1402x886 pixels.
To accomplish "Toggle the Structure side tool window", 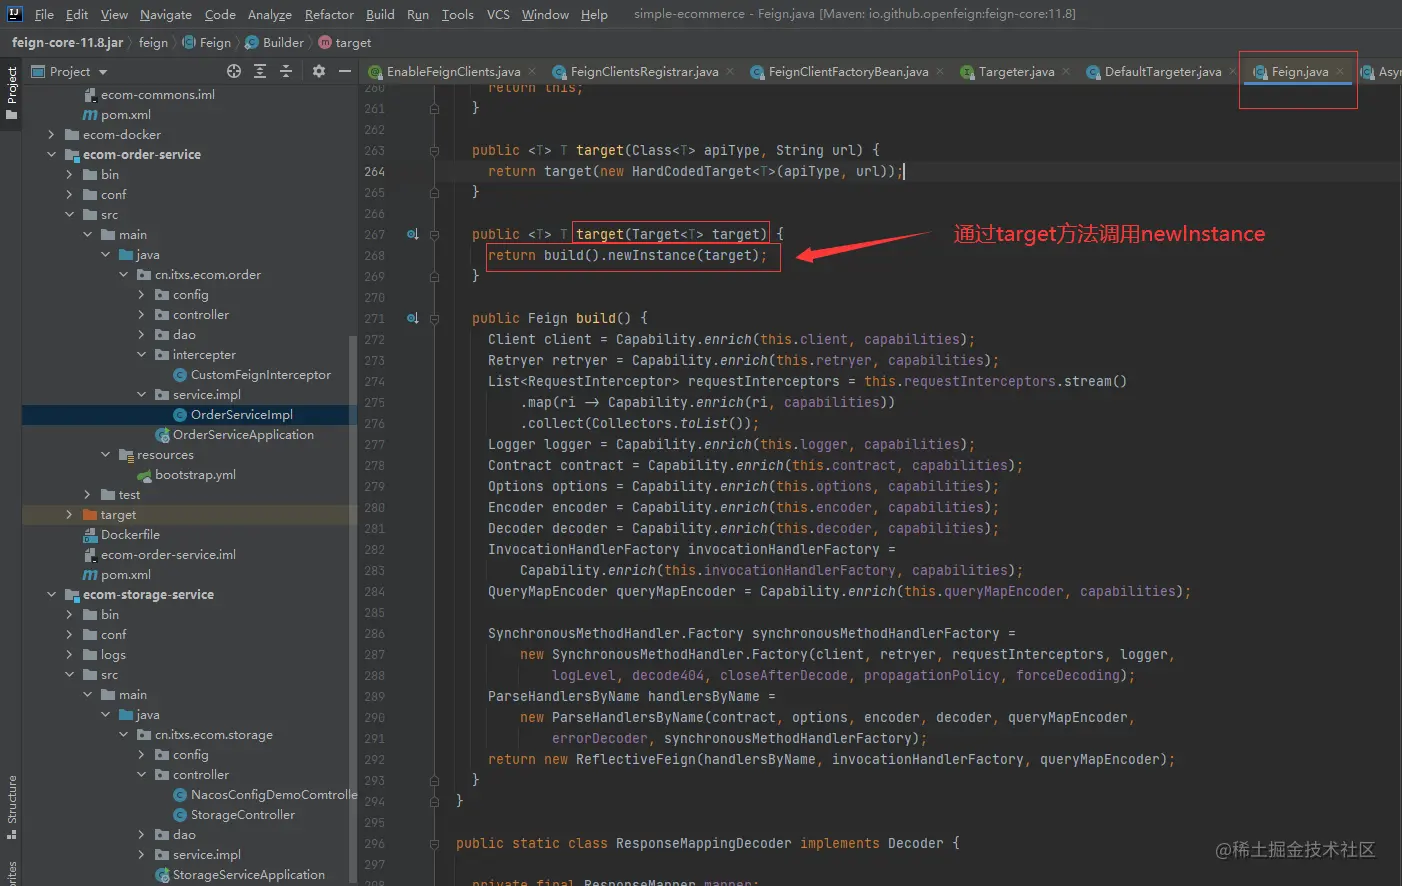I will (x=11, y=807).
